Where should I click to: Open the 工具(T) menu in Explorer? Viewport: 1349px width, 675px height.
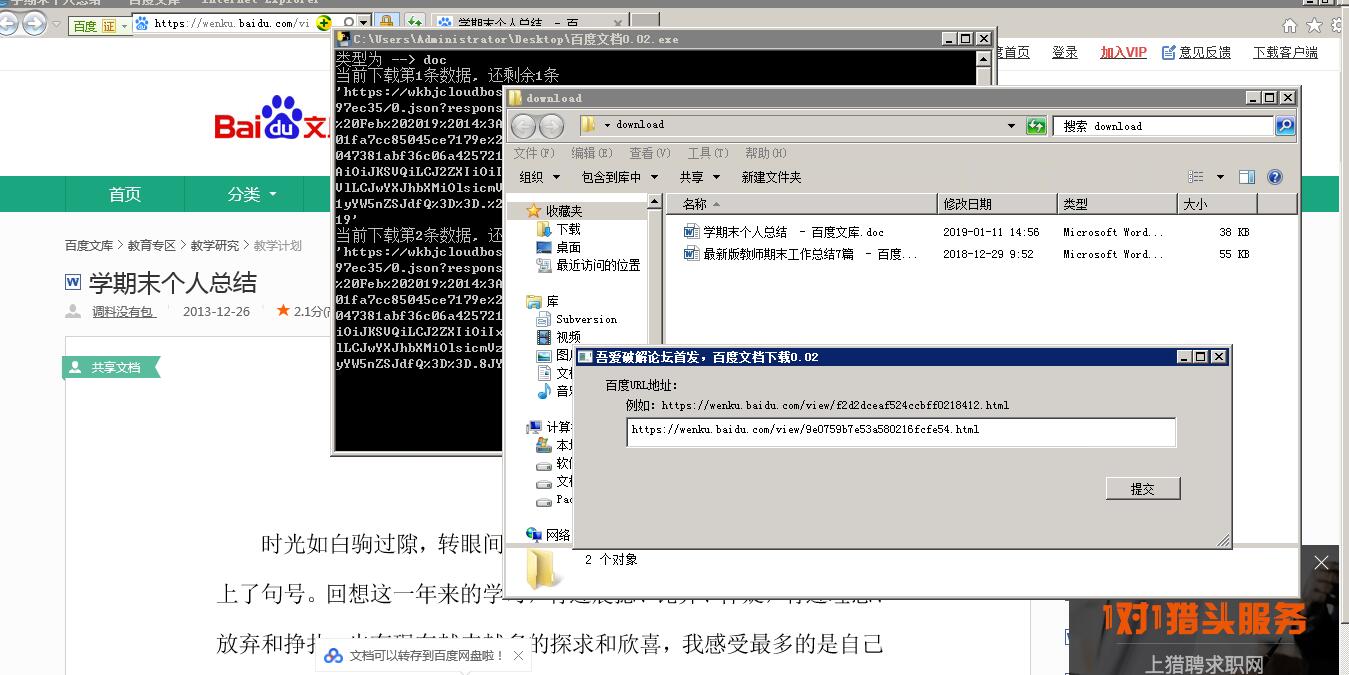[707, 153]
